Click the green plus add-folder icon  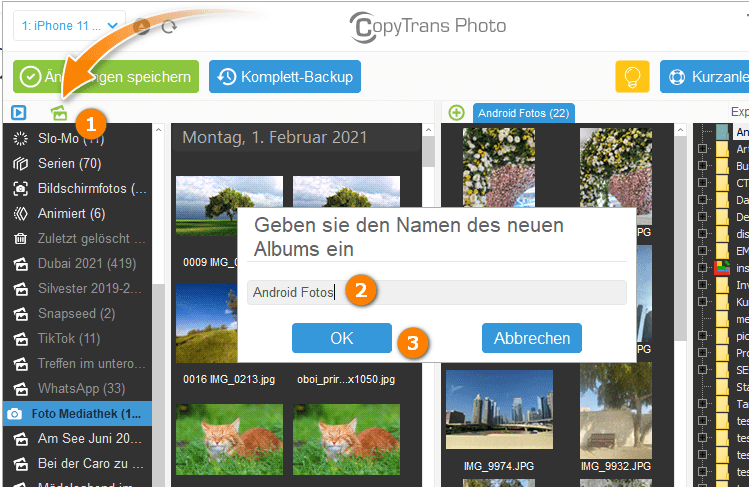click(x=457, y=113)
